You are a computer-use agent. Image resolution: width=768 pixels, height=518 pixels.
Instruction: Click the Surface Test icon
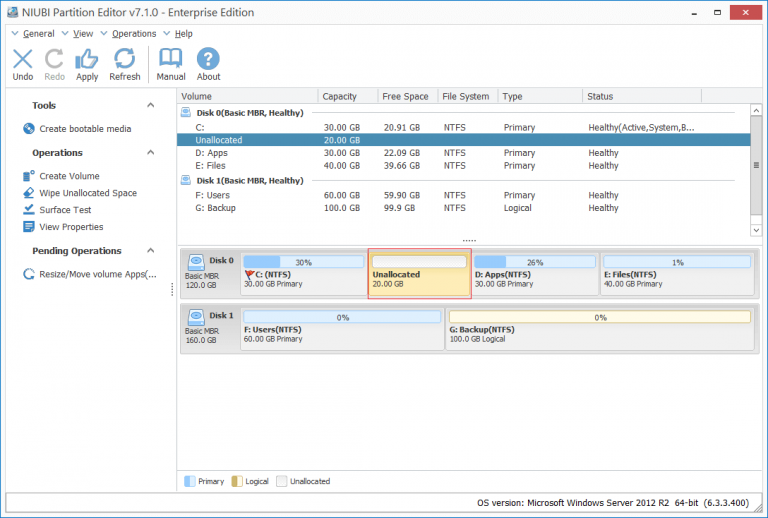pyautogui.click(x=28, y=210)
